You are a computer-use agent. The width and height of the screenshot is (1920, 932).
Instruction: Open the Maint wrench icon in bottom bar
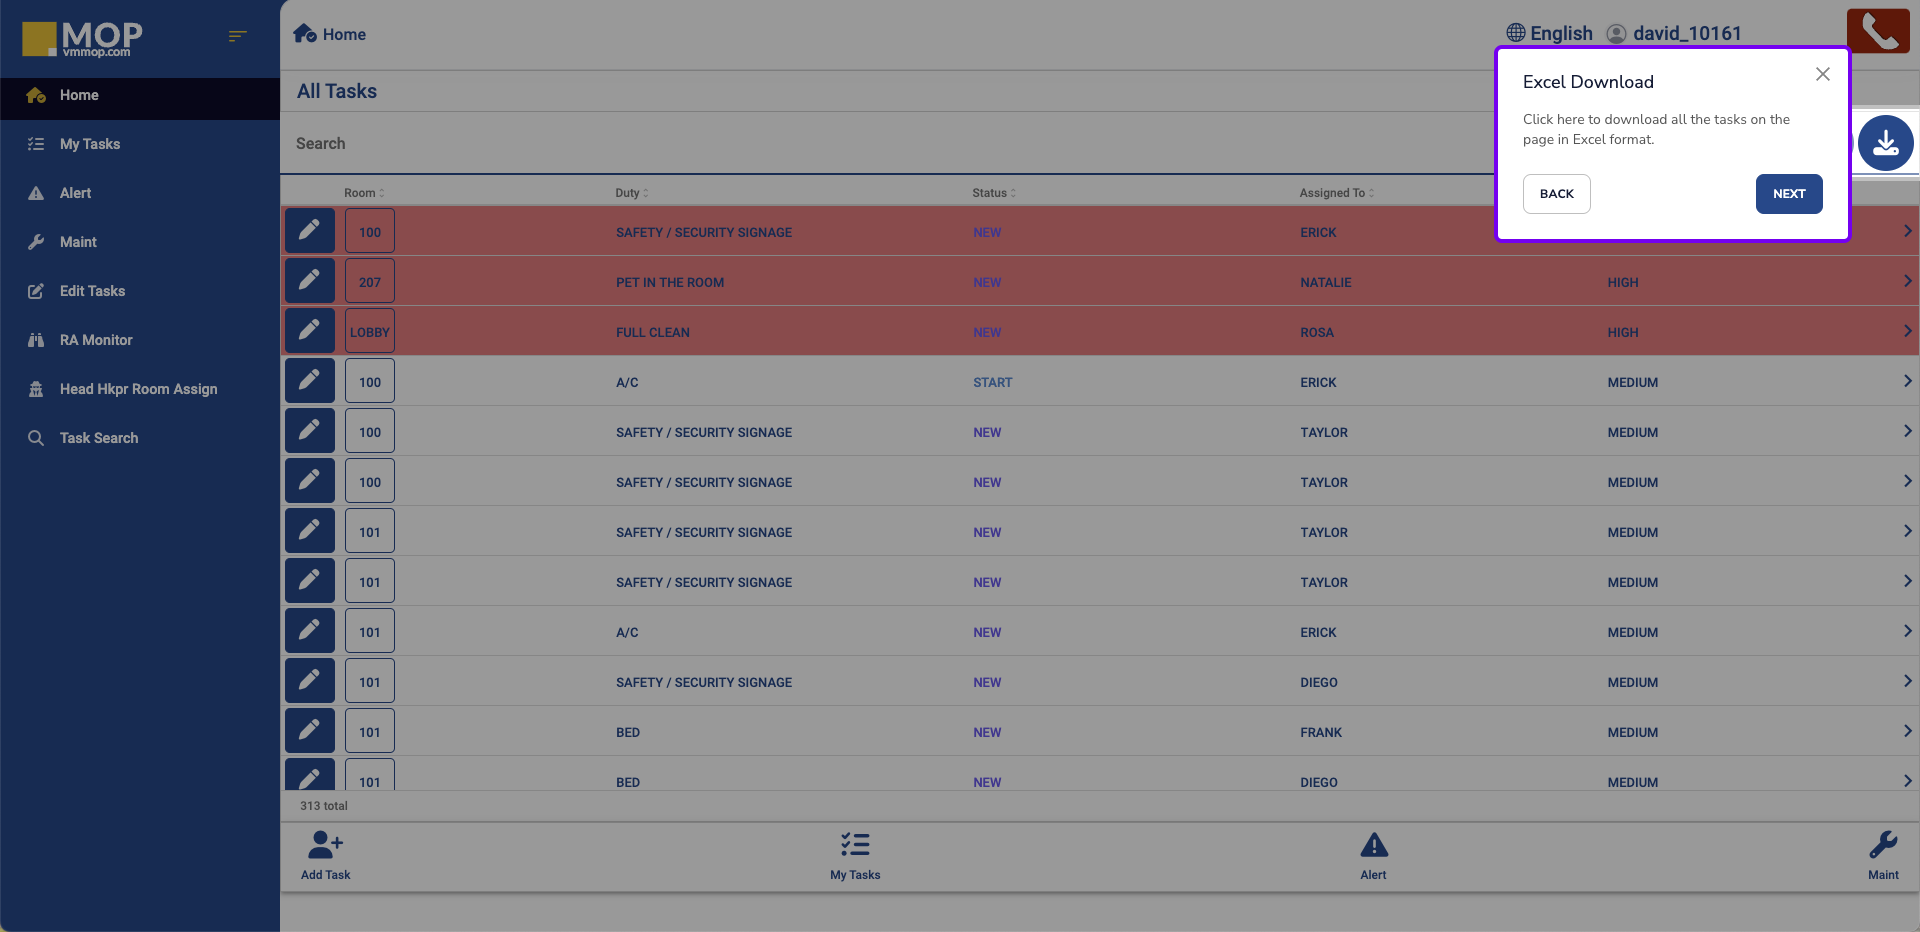(1882, 846)
